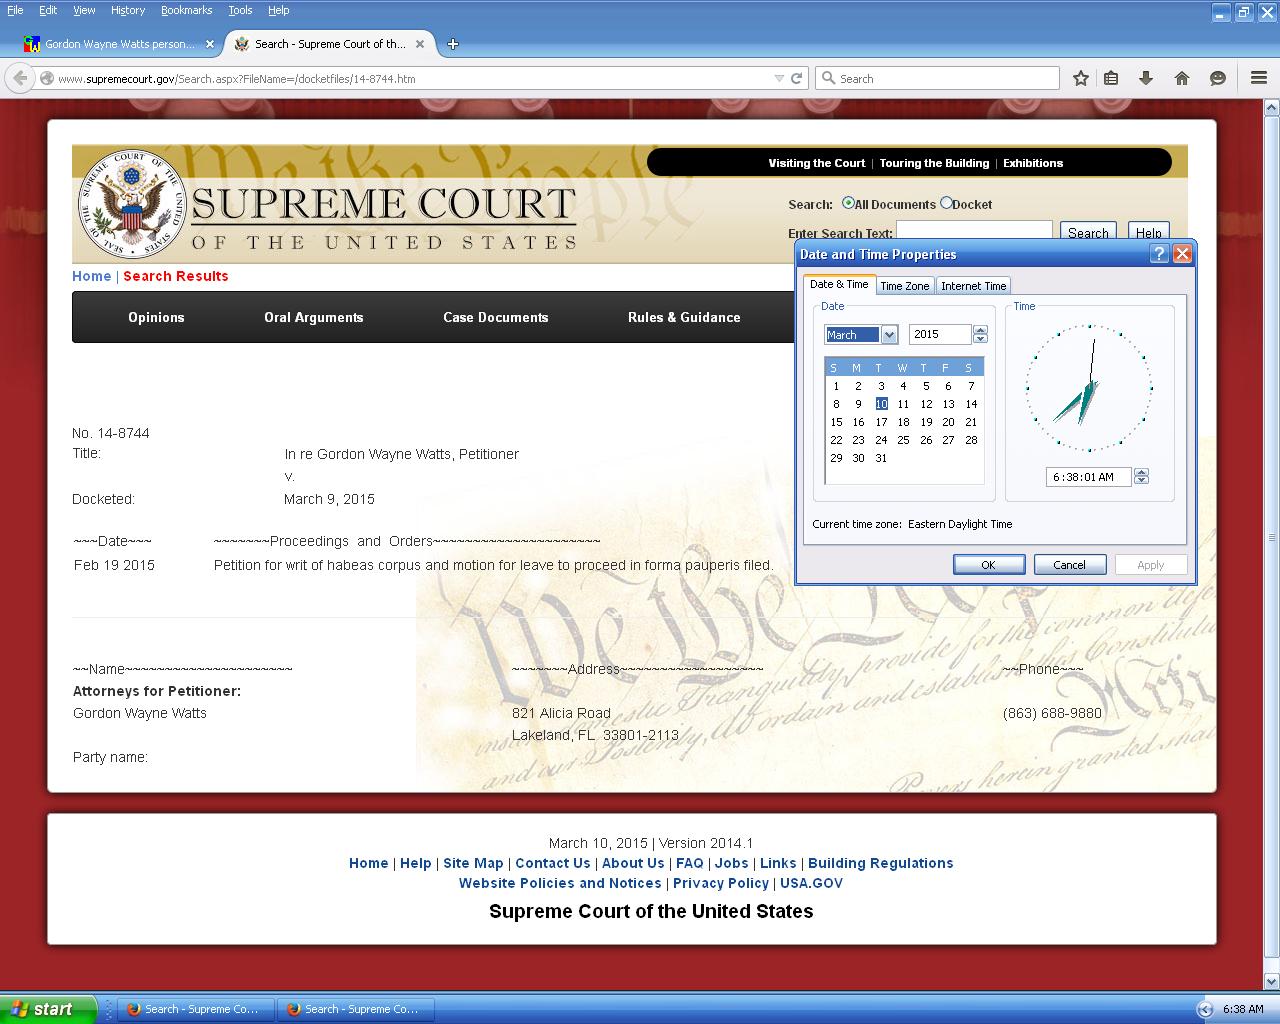The width and height of the screenshot is (1280, 1024).
Task: Click the Help button beside Search
Action: tap(1148, 233)
